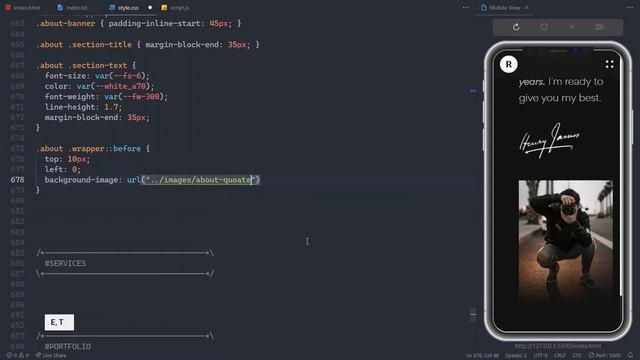The width and height of the screenshot is (640, 360).
Task: Click the '.about .section-text' selector
Action: click(82, 65)
